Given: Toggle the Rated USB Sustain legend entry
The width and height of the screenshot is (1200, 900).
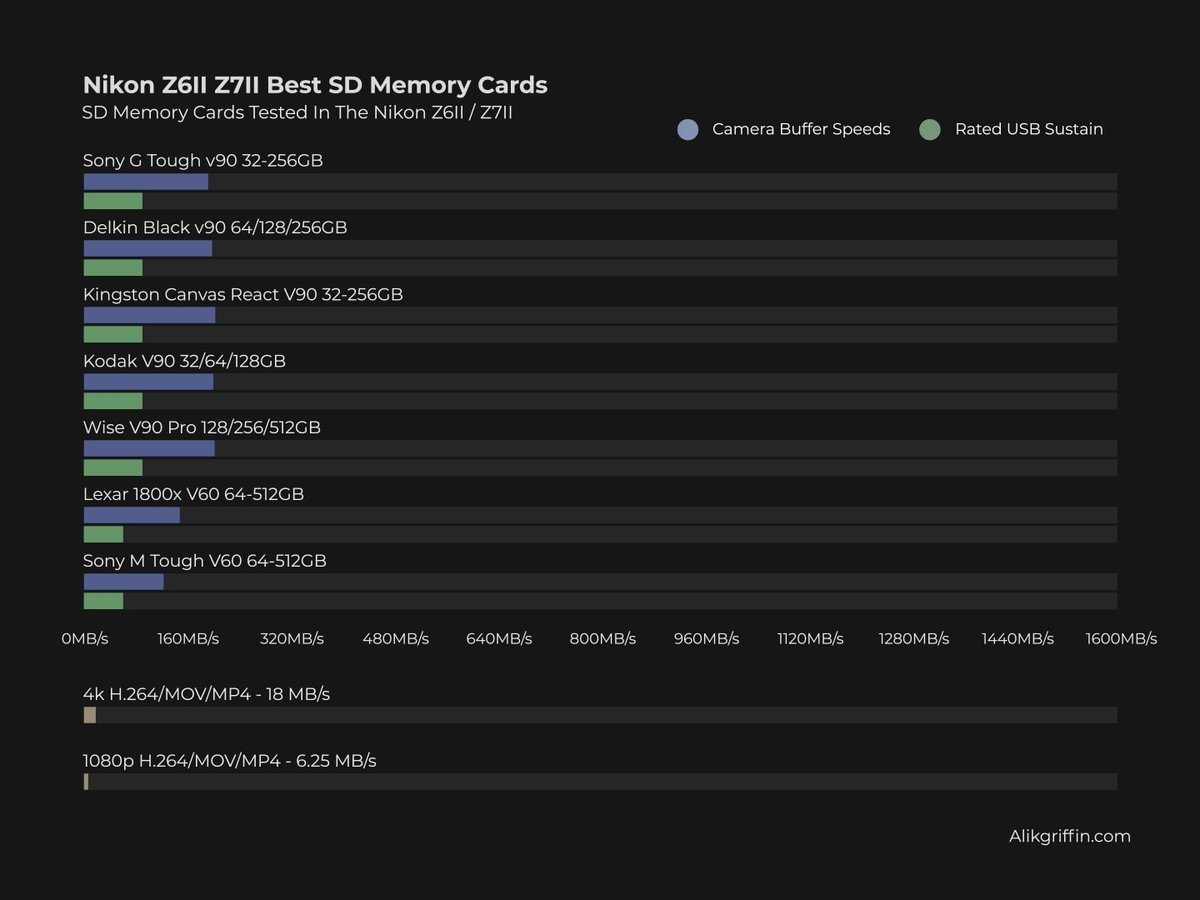Looking at the screenshot, I should click(x=1030, y=129).
